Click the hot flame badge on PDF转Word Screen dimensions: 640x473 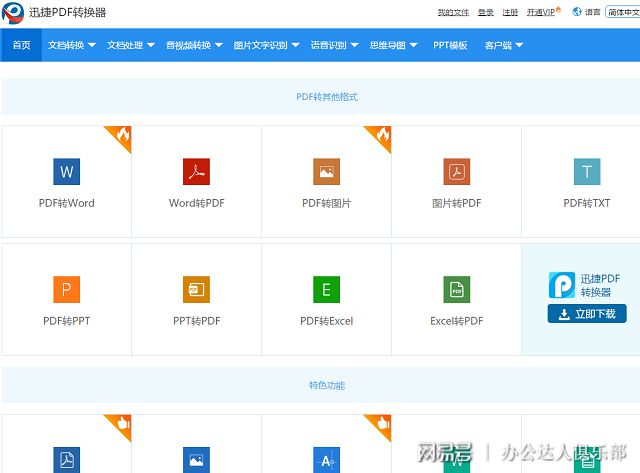[122, 135]
